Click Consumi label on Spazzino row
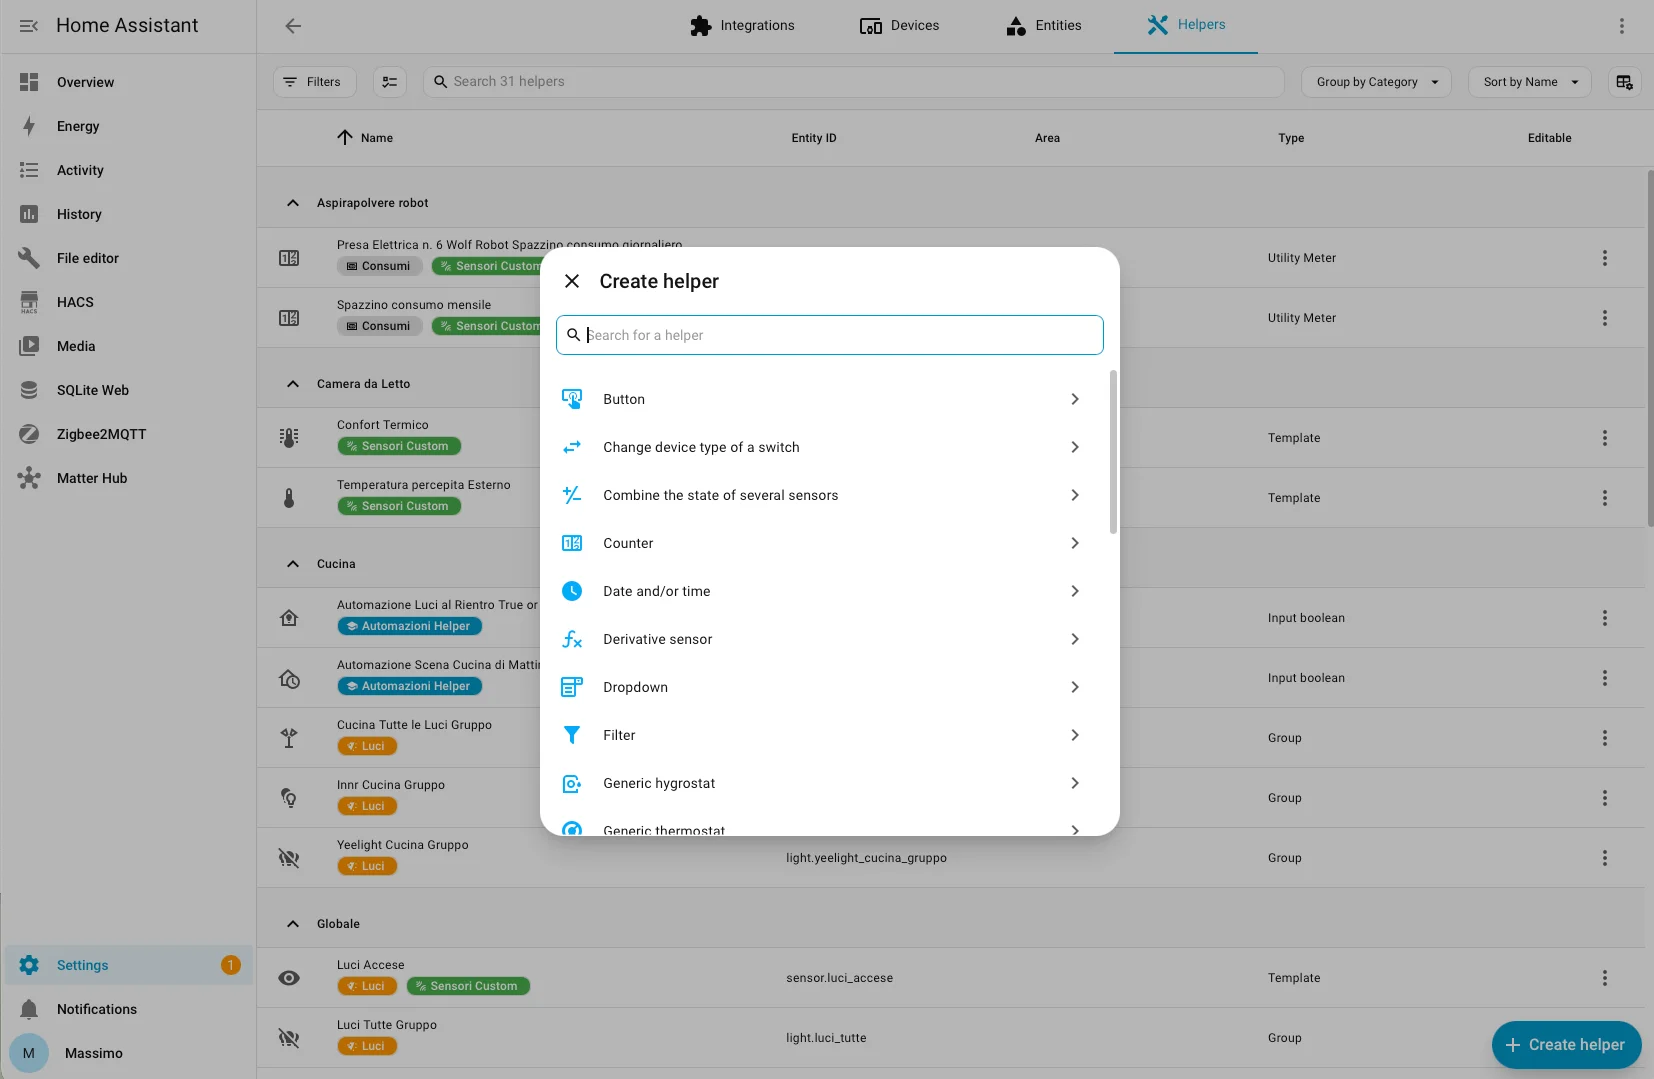Screen dimensions: 1654x1079 tap(379, 326)
